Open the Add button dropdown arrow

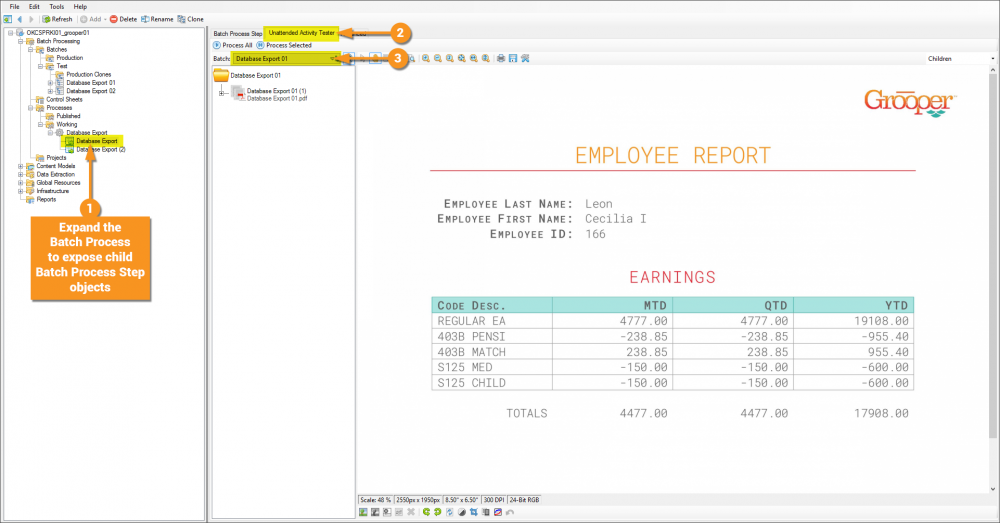pos(105,19)
